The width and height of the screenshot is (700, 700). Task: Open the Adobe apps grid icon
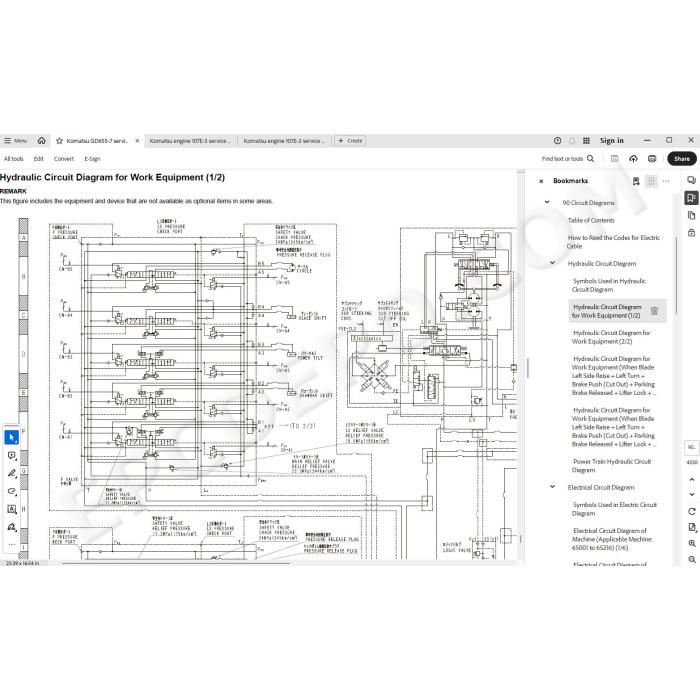click(587, 141)
